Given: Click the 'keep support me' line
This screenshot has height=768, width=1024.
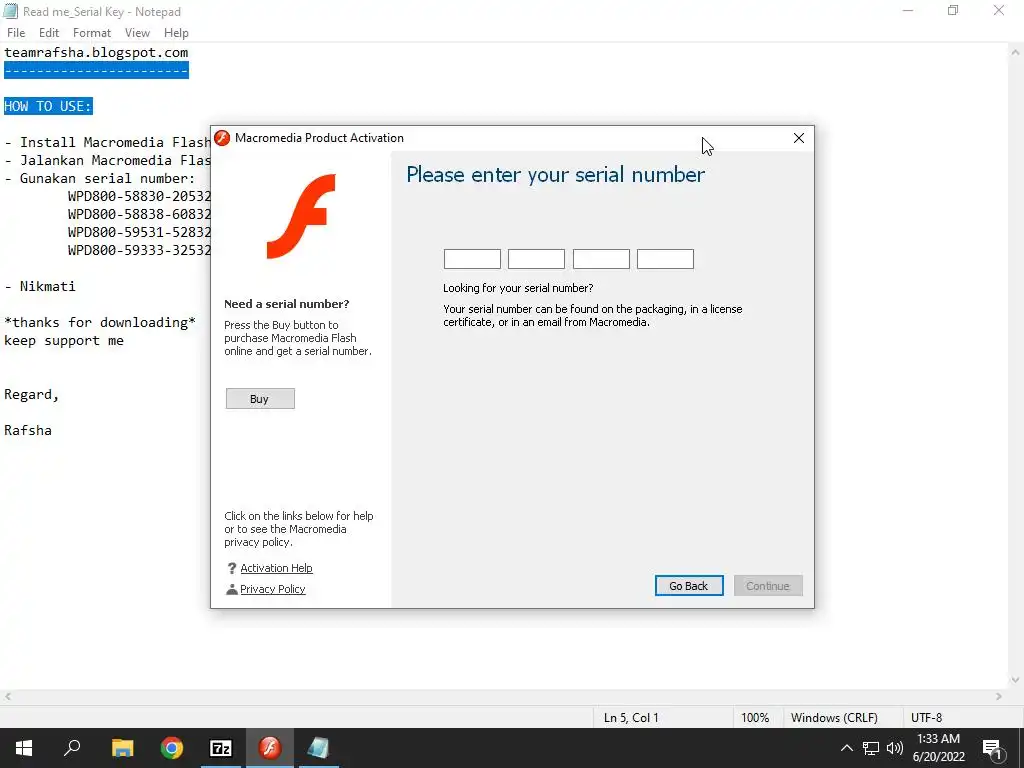Looking at the screenshot, I should coord(64,340).
